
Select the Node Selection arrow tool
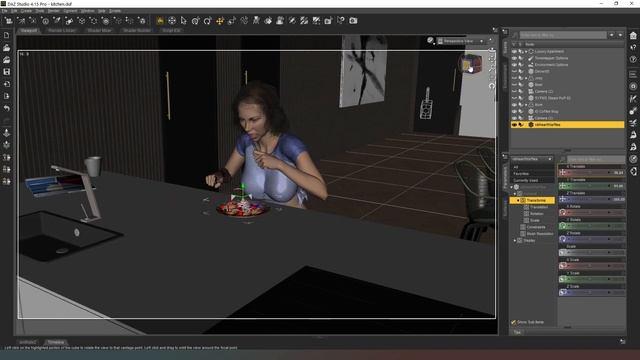[x=184, y=20]
